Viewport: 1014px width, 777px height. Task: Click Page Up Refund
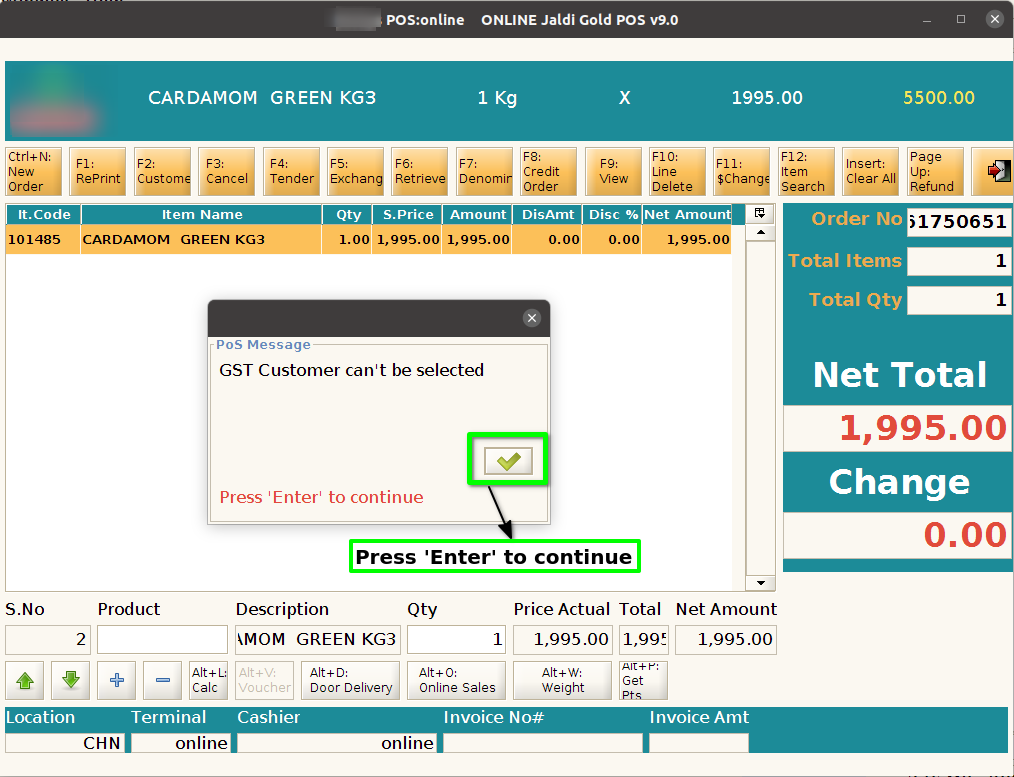click(935, 171)
